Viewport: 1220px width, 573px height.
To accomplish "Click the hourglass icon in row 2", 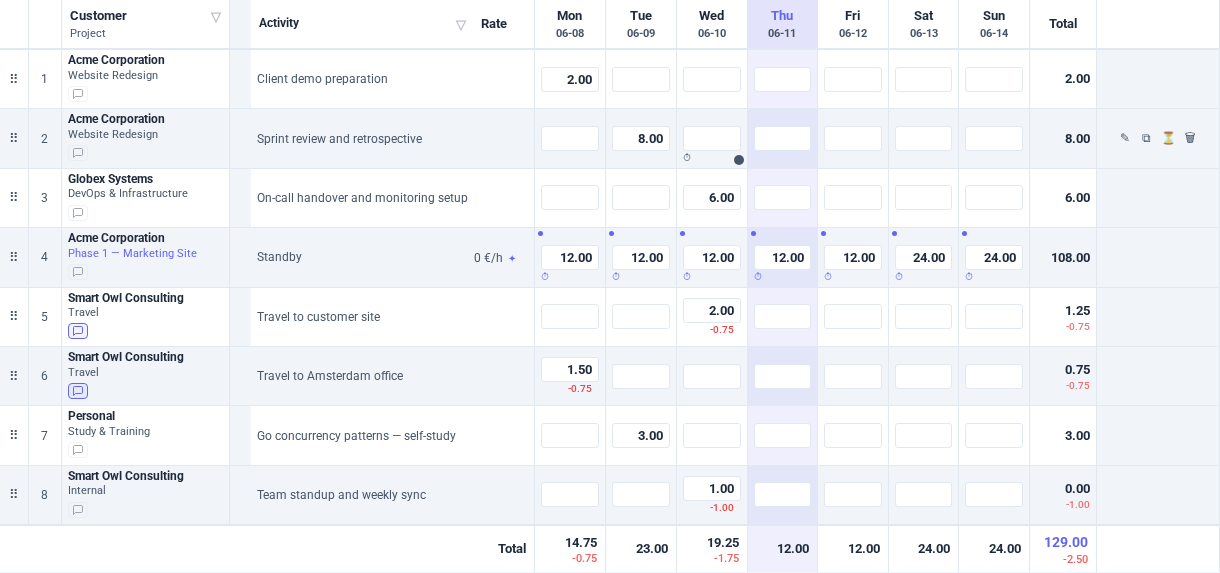I will (1168, 138).
